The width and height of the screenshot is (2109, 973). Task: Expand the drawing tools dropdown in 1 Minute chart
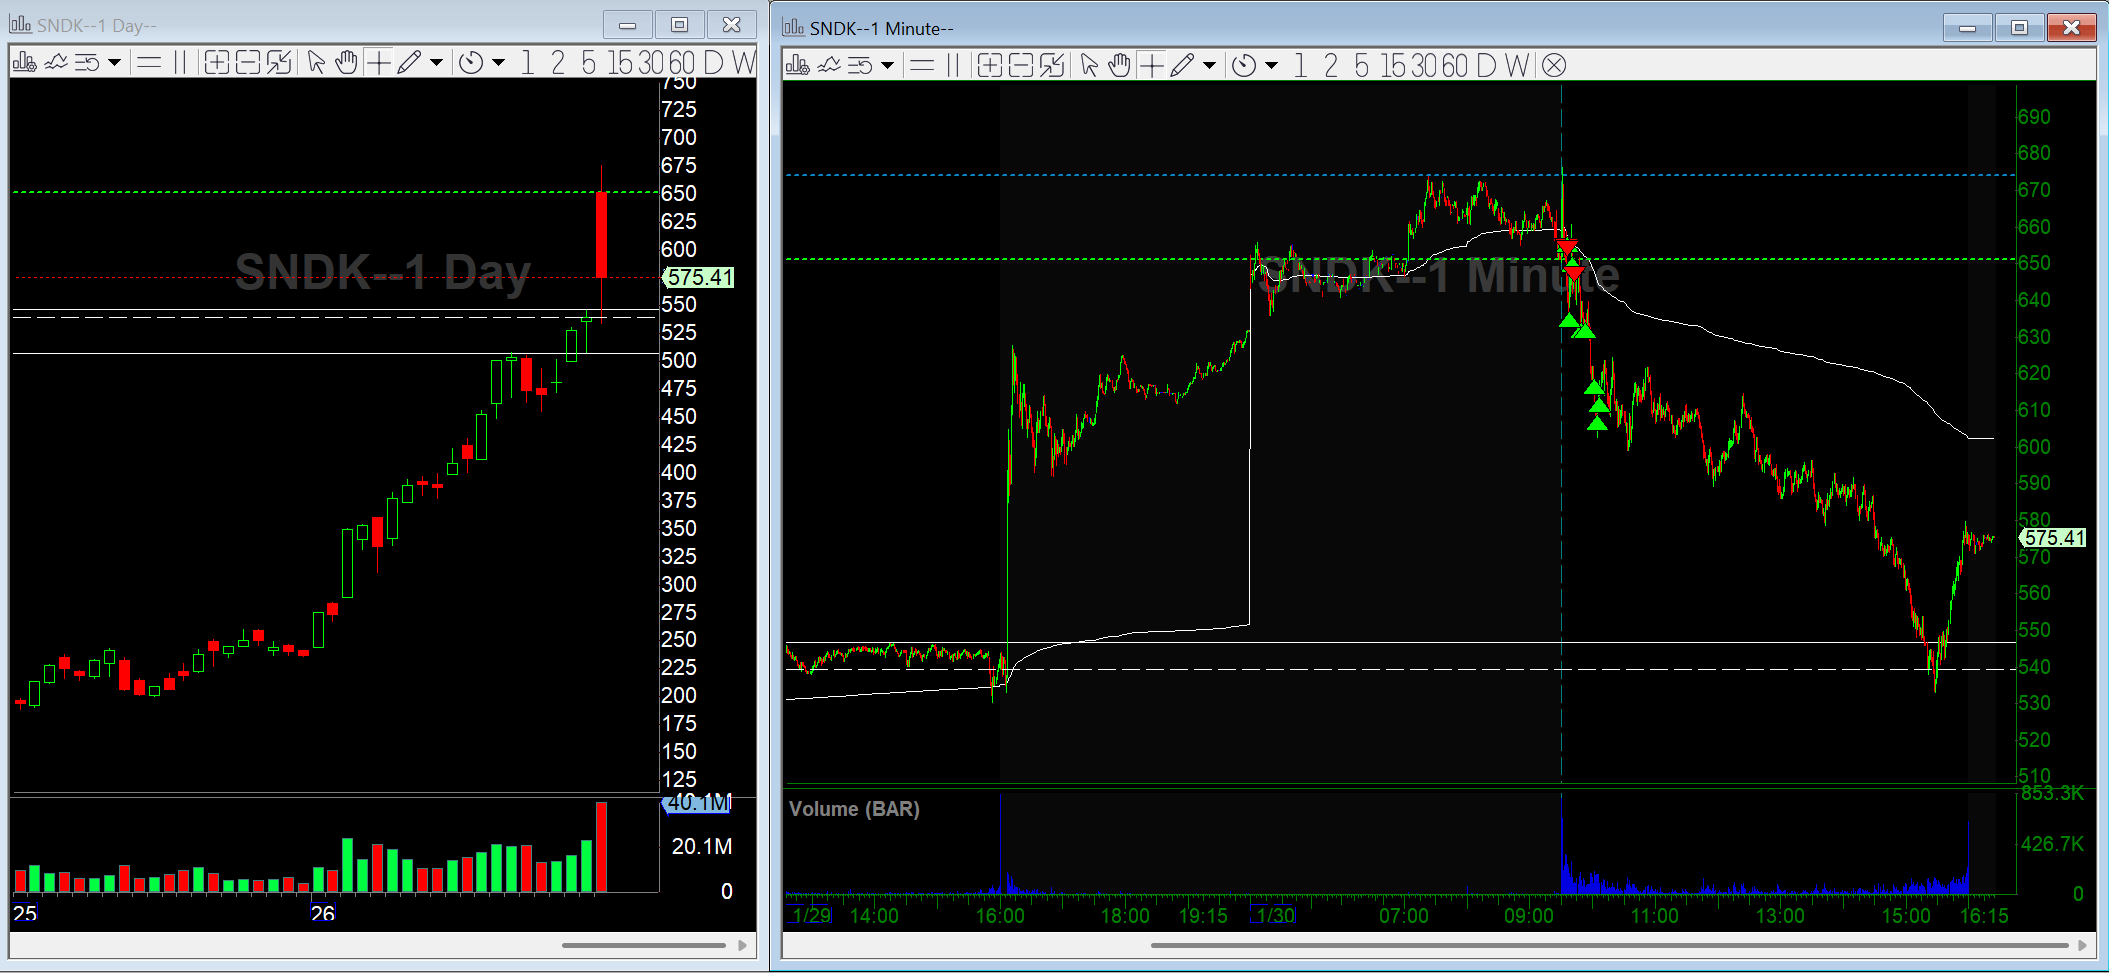point(1209,66)
